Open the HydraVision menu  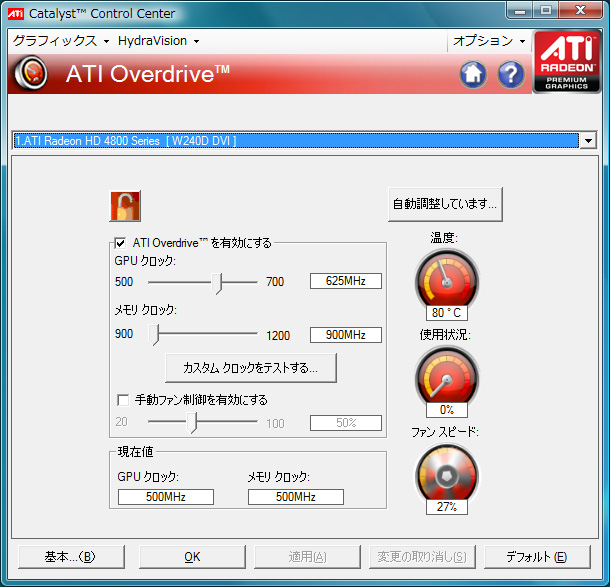click(x=158, y=41)
